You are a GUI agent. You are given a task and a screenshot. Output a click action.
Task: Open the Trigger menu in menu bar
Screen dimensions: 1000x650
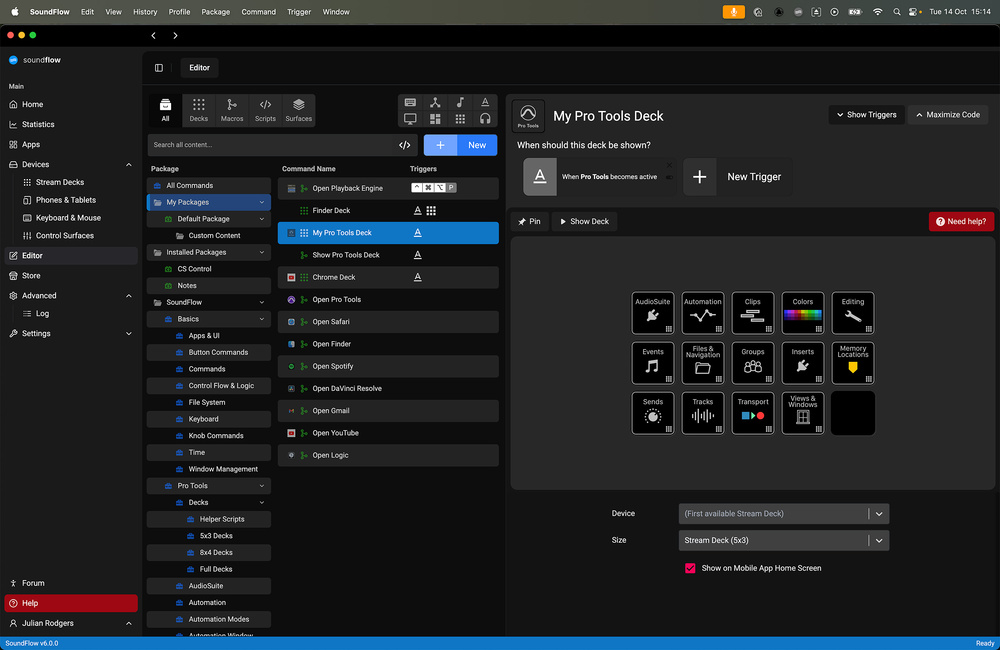pyautogui.click(x=299, y=12)
